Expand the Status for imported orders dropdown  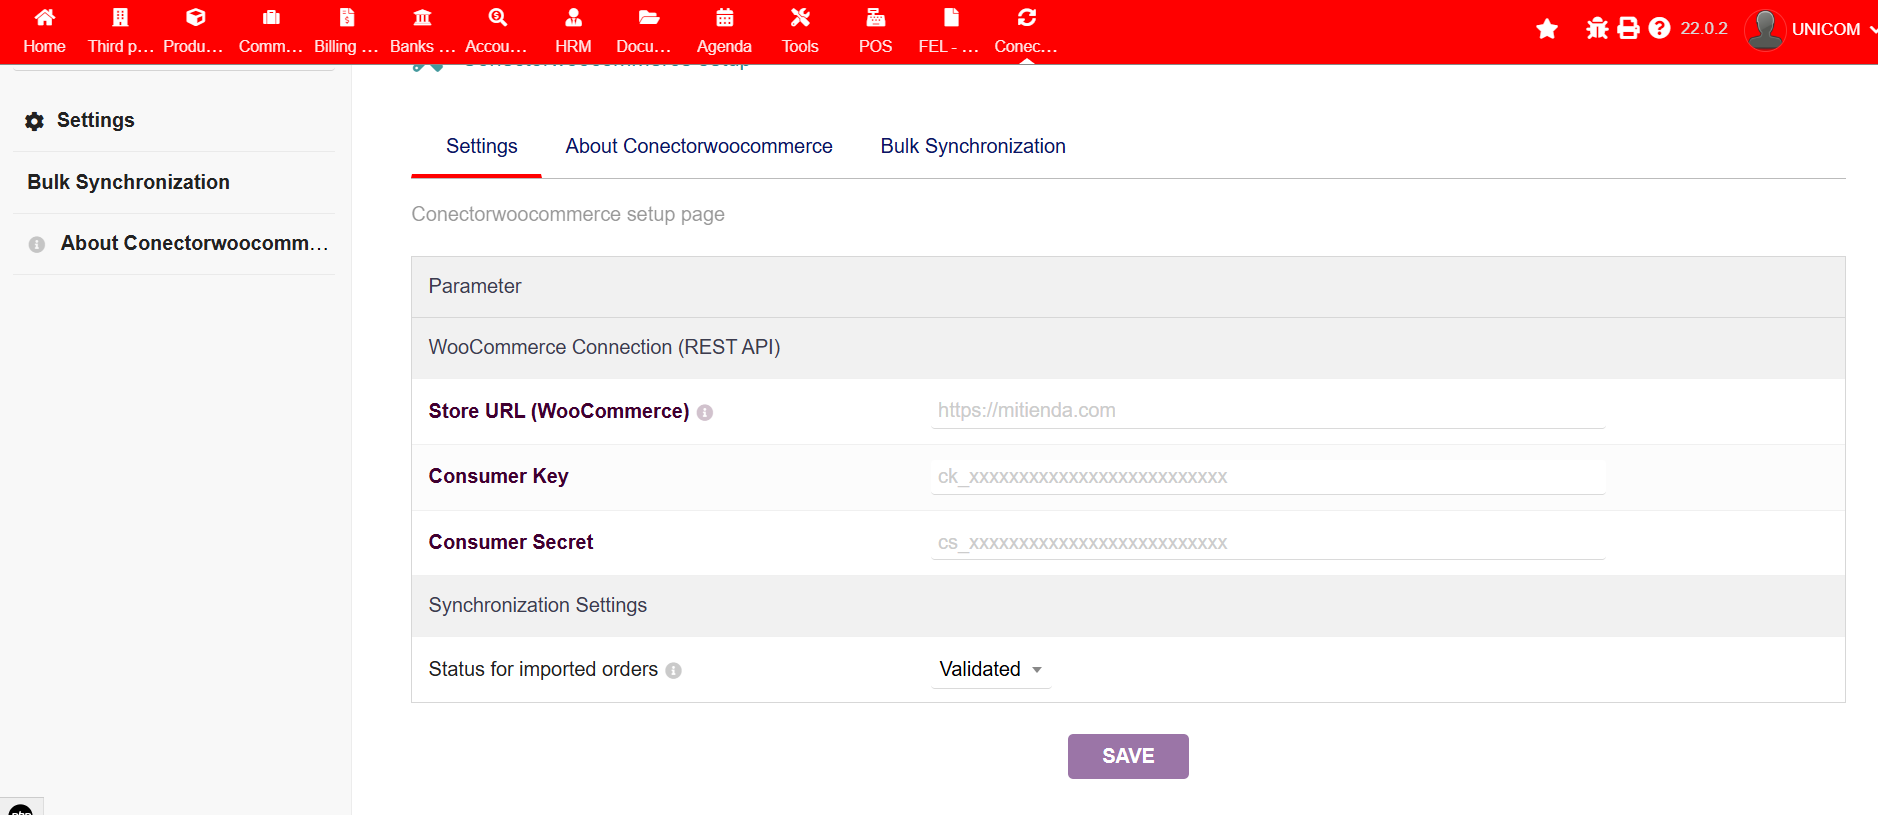[990, 670]
